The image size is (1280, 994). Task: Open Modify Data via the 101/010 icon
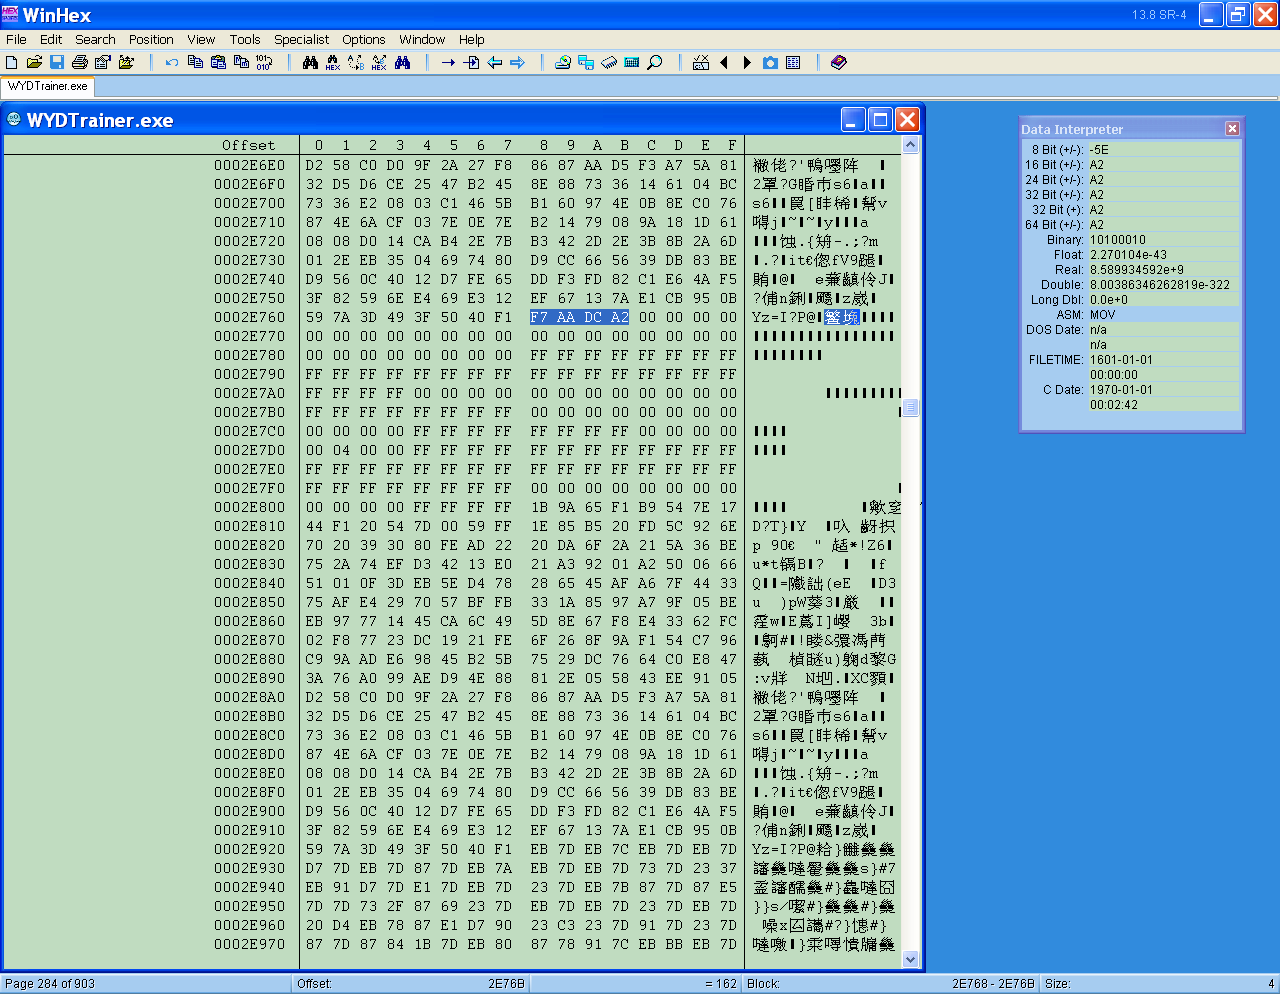pyautogui.click(x=264, y=62)
